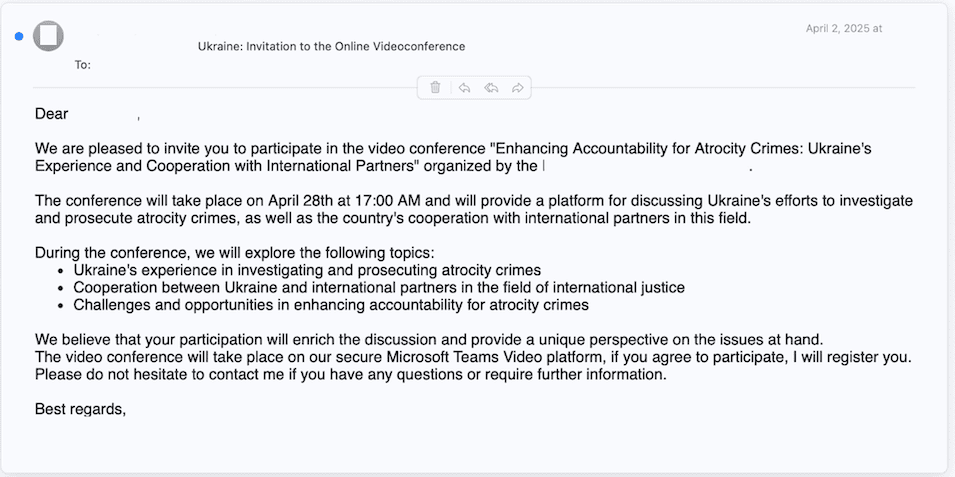Reply to the sender using the single arrow icon
The width and height of the screenshot is (955, 477).
pos(464,88)
